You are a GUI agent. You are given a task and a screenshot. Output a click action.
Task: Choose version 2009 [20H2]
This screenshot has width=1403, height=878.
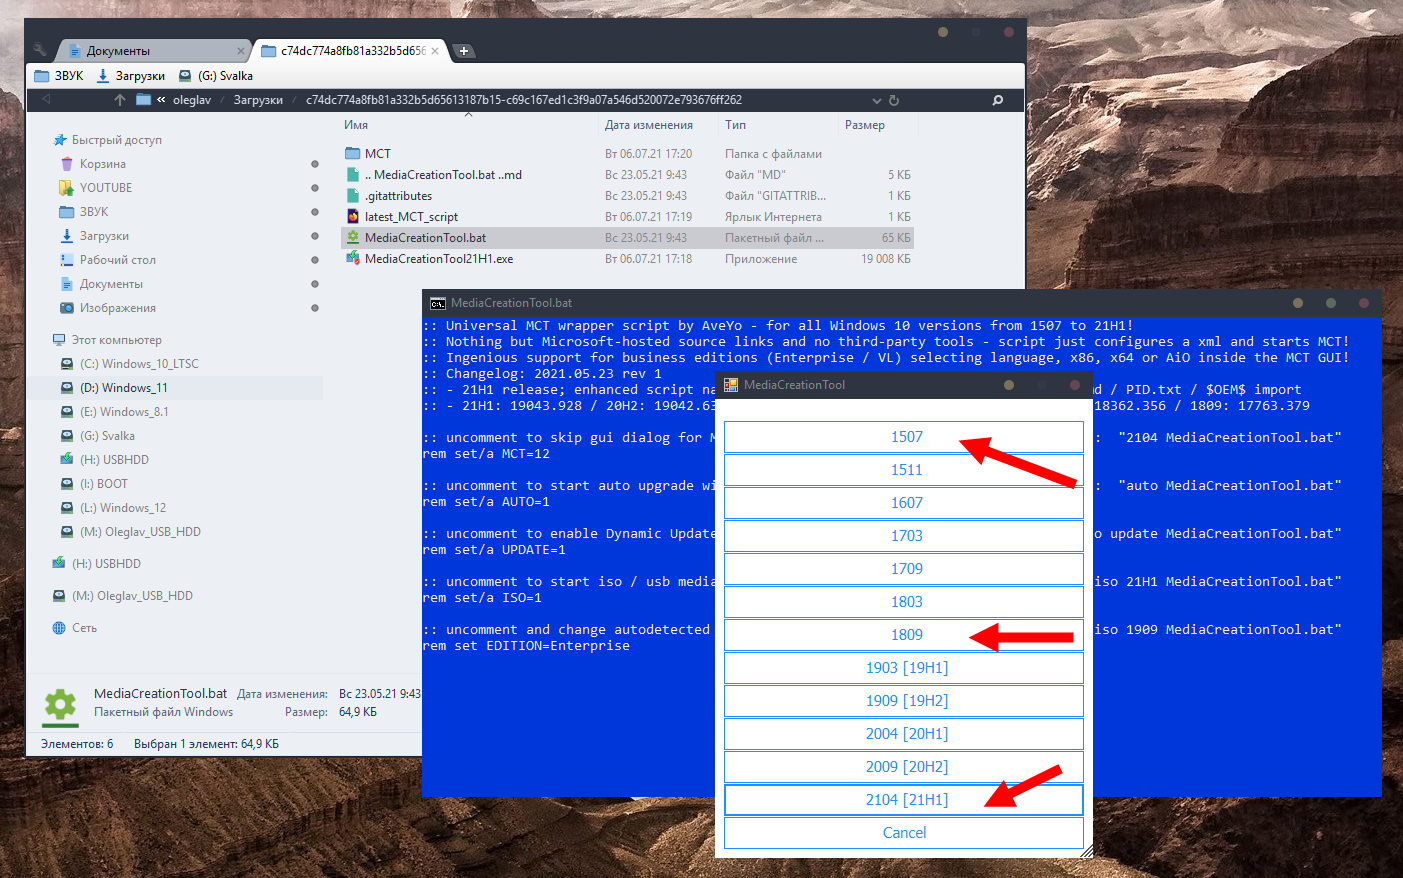point(904,767)
